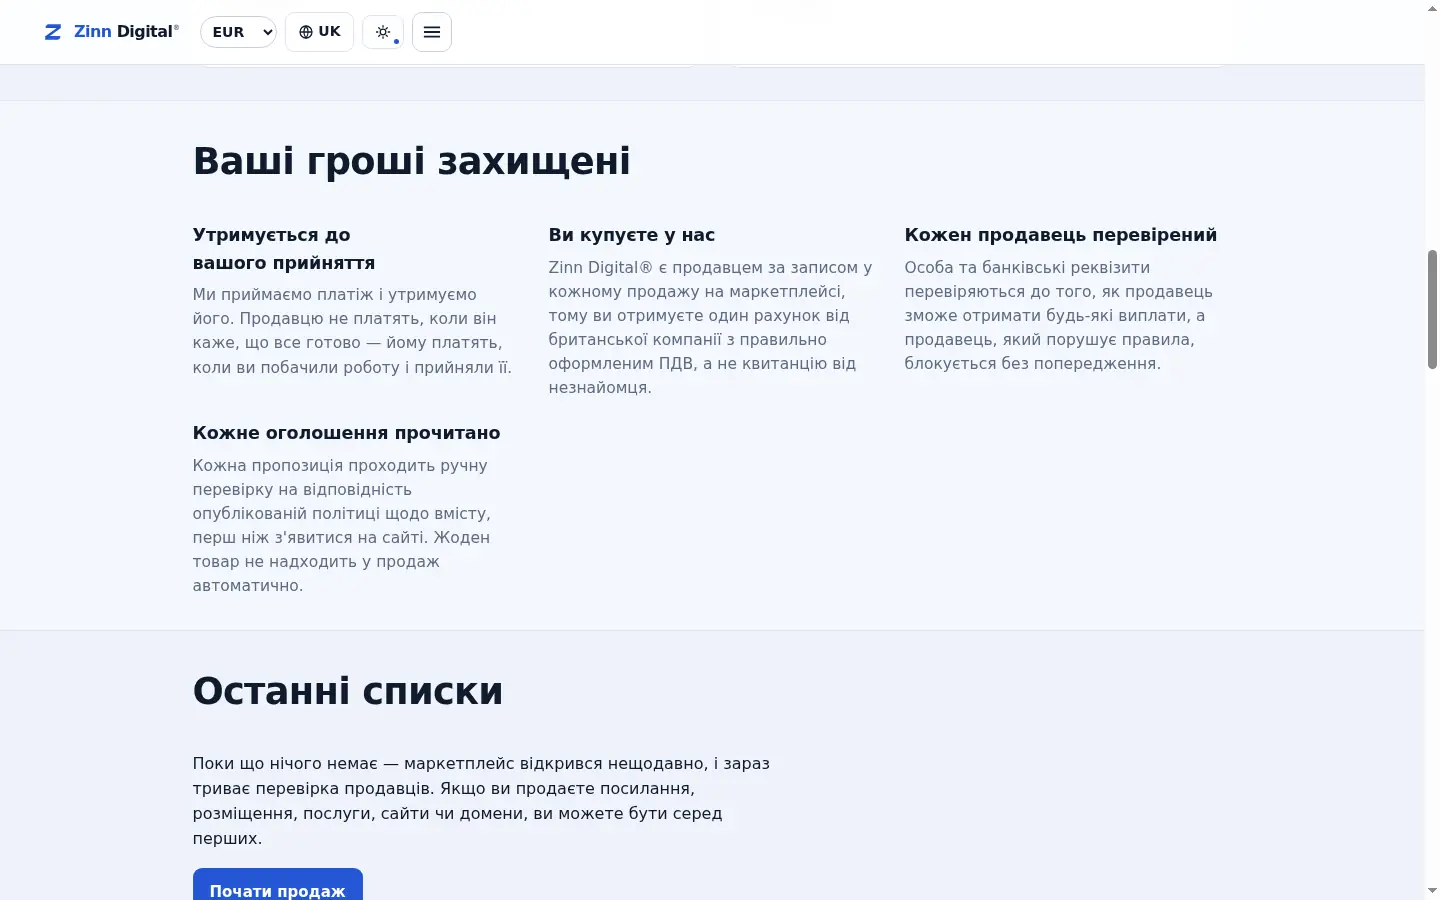Click paragraph starting Особа та банківські реквізити
Screen dimensions: 1440x900
coord(1060,316)
